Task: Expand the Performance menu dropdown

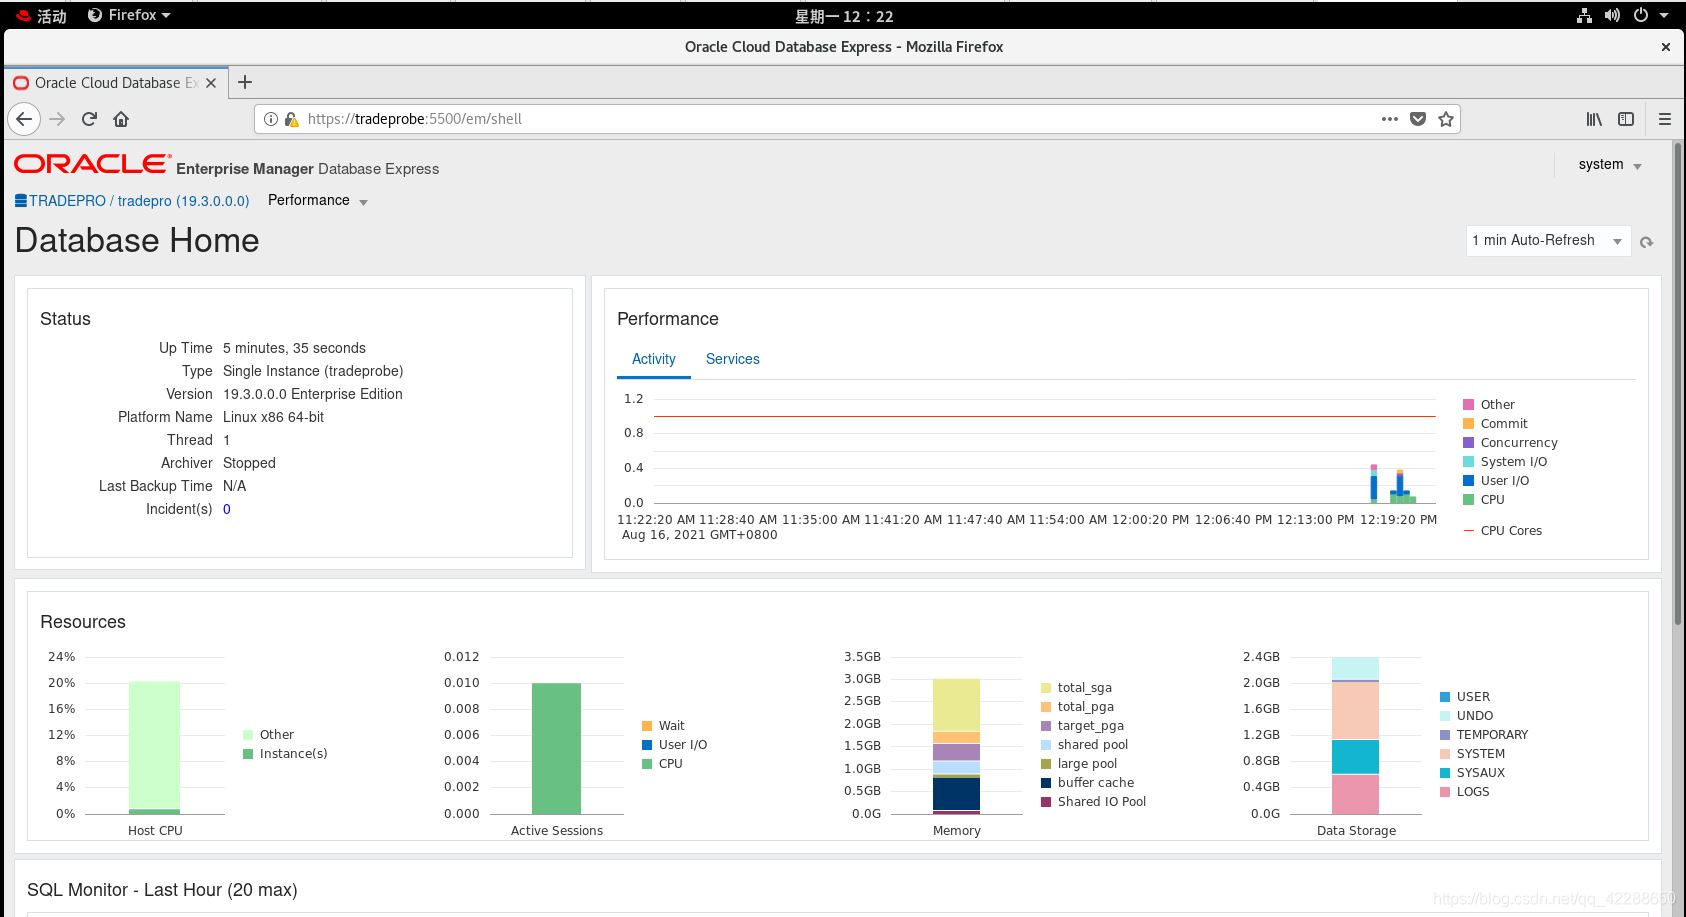Action: [x=318, y=201]
